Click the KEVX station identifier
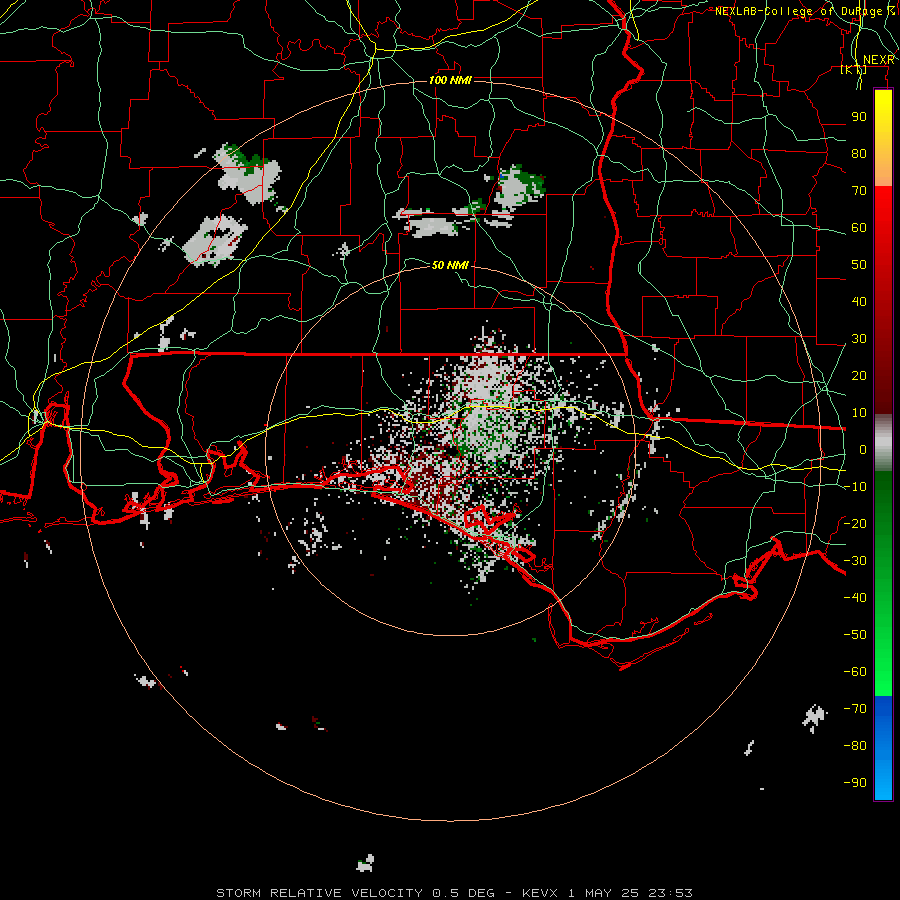900x900 pixels. point(540,893)
